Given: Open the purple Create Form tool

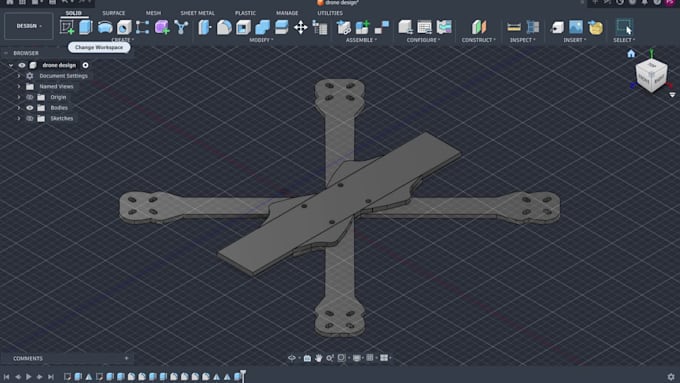Looking at the screenshot, I should pyautogui.click(x=162, y=27).
